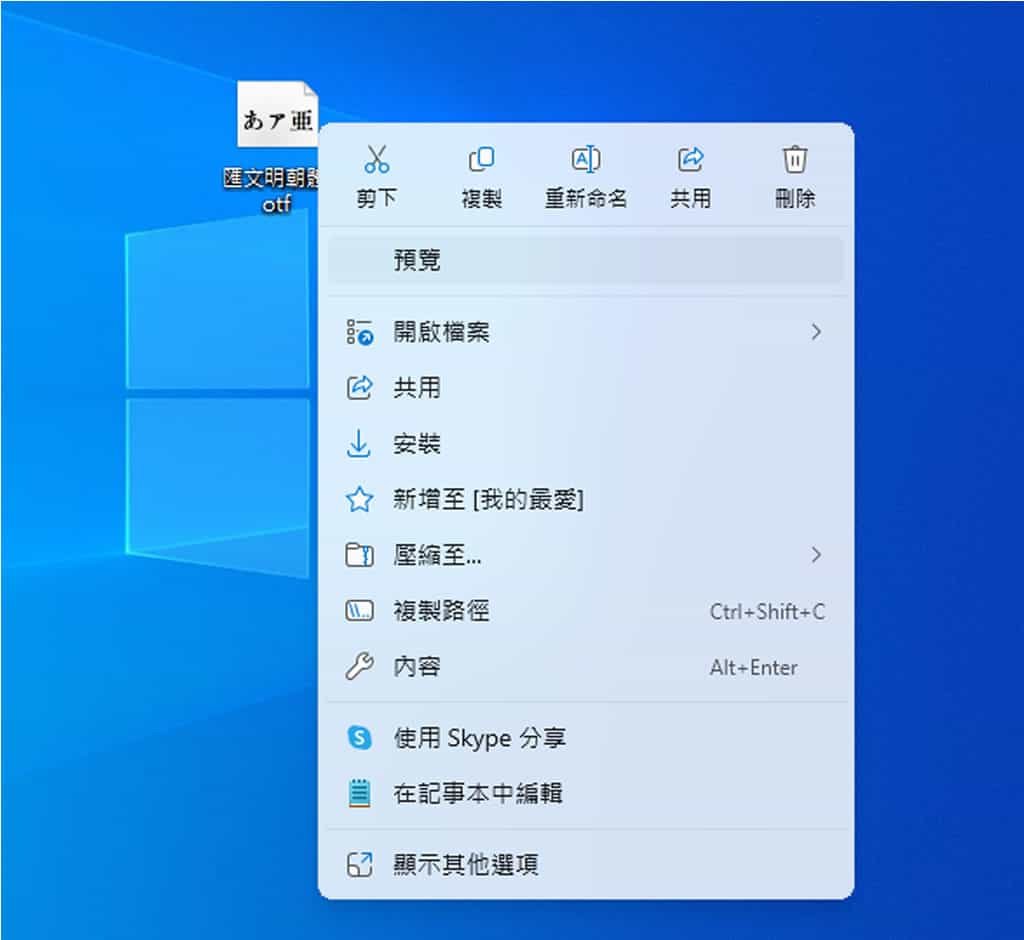1024x940 pixels.
Task: Click the Copy icon
Action: coord(481,159)
